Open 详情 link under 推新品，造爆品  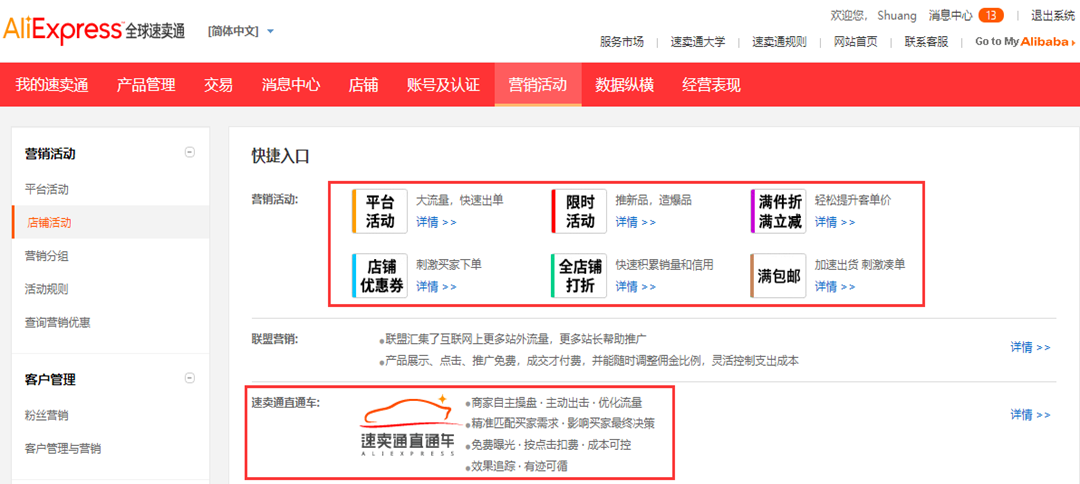635,222
